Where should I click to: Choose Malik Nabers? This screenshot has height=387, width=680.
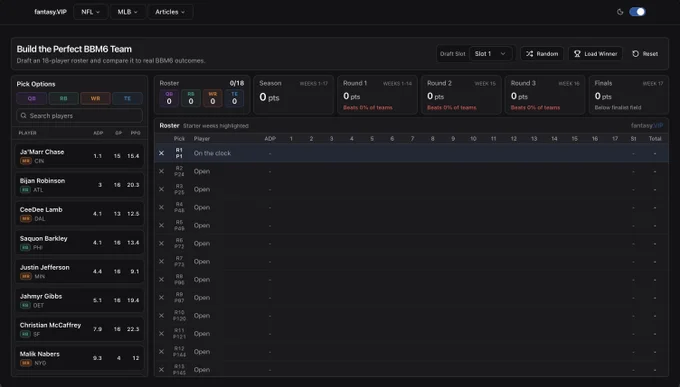[x=80, y=358]
